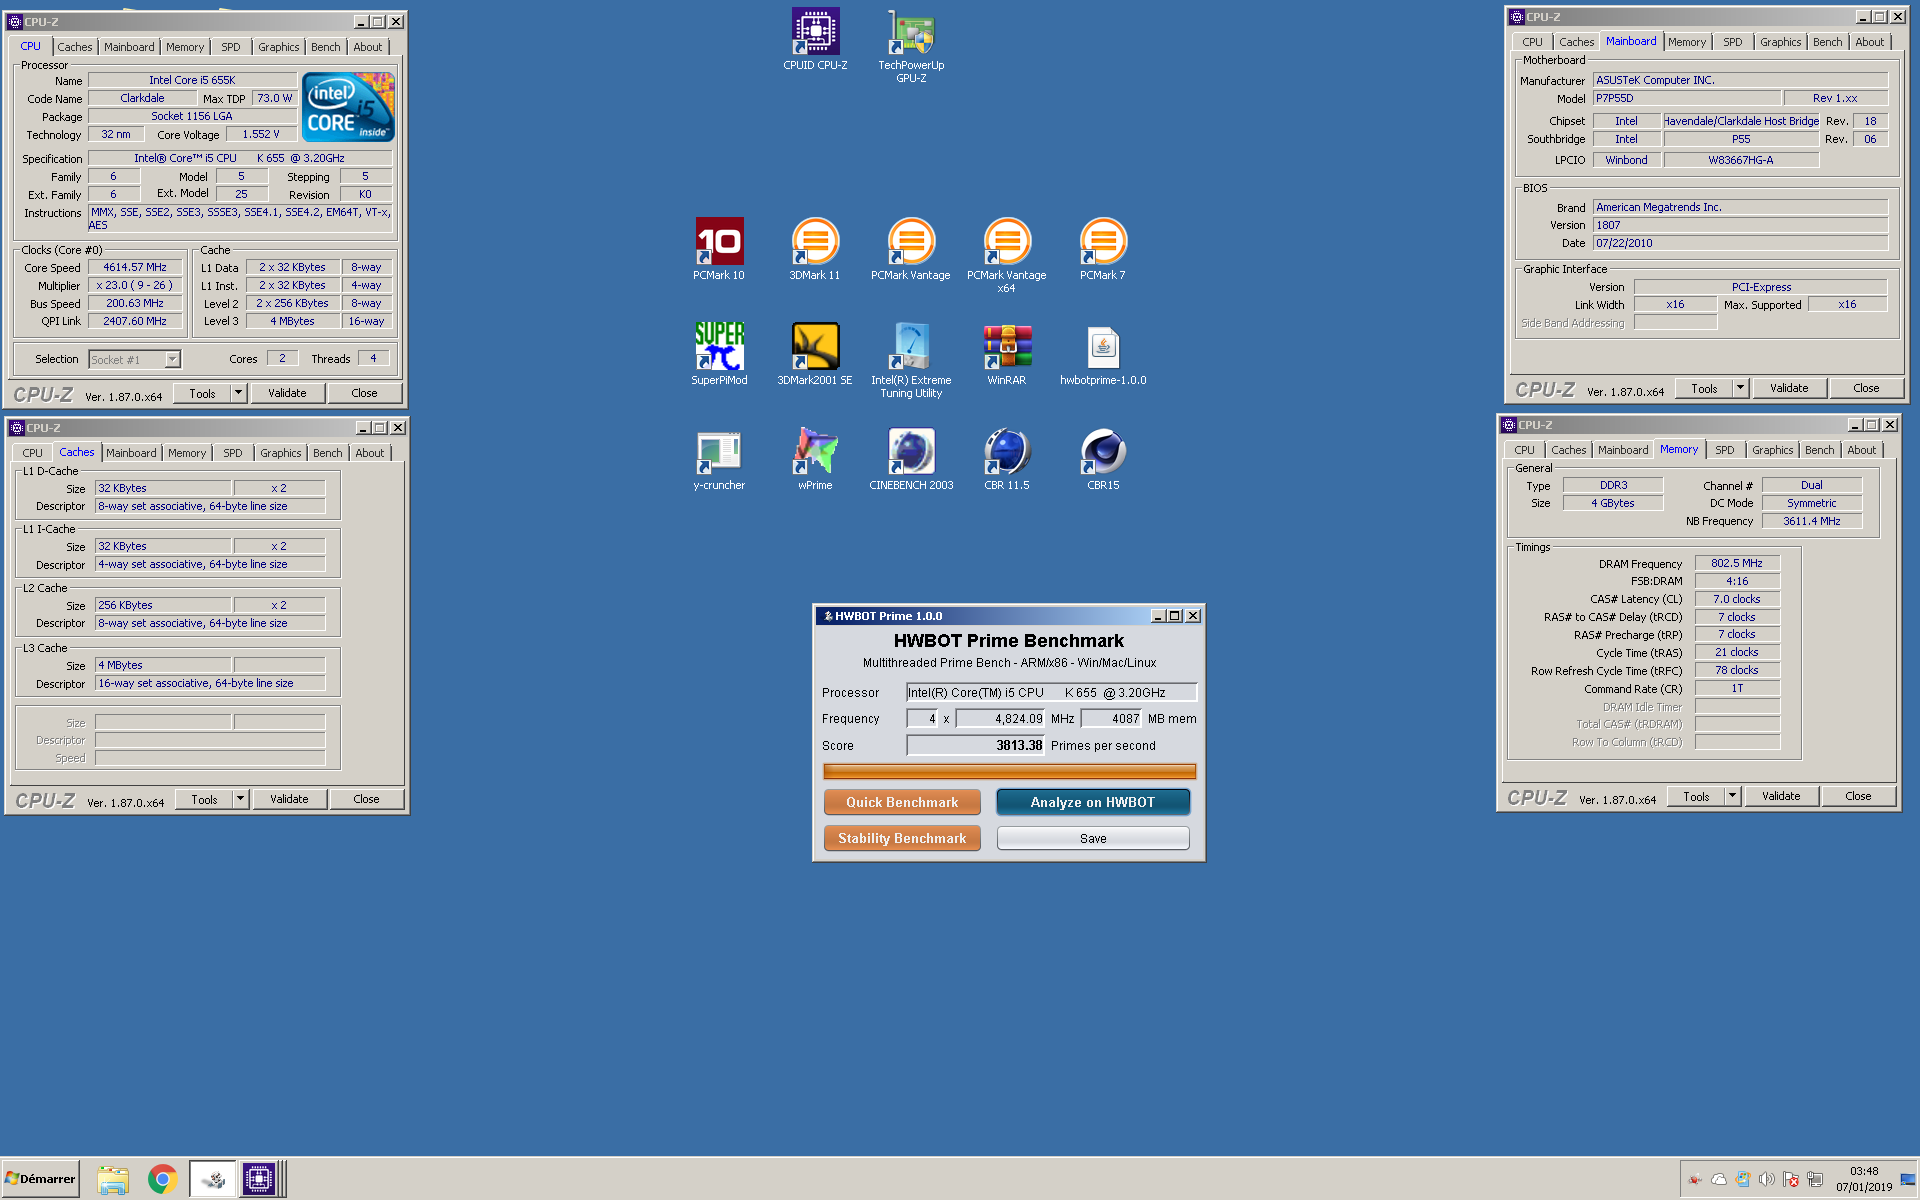Expand Tools dropdown arrow in CPU tab window
Image resolution: width=1920 pixels, height=1200 pixels.
point(239,393)
